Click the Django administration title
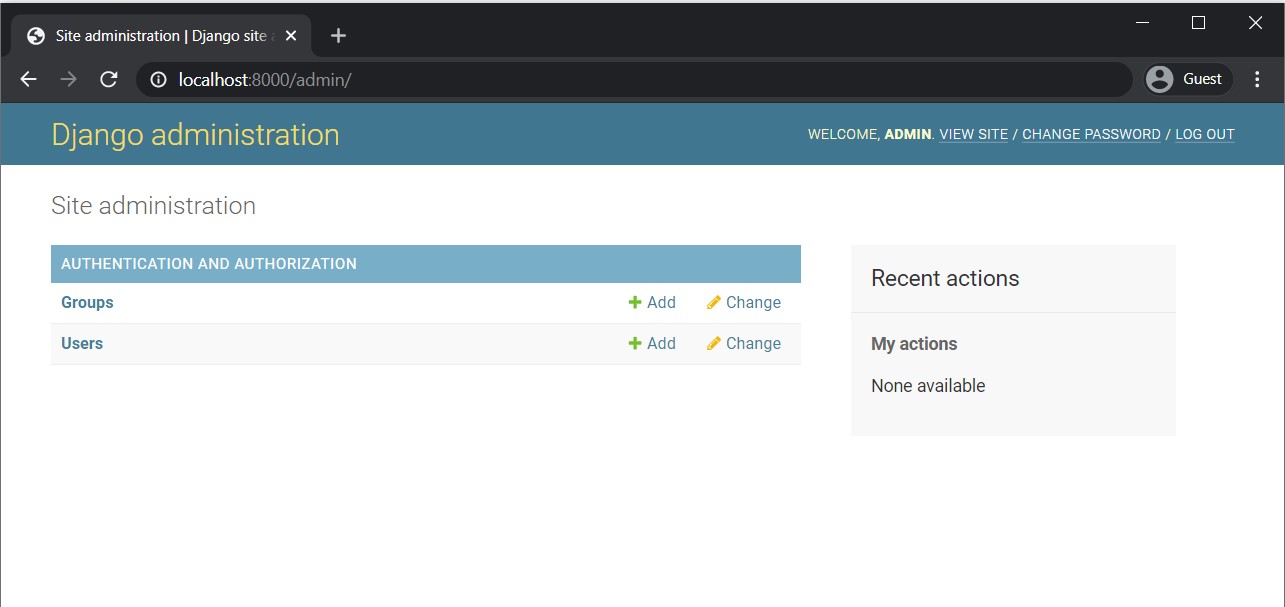 coord(195,135)
